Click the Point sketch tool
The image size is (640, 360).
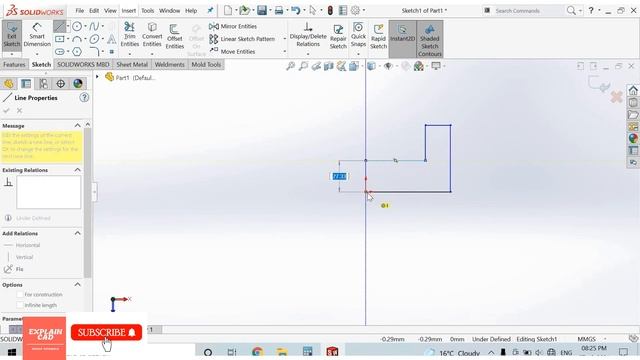[x=111, y=52]
